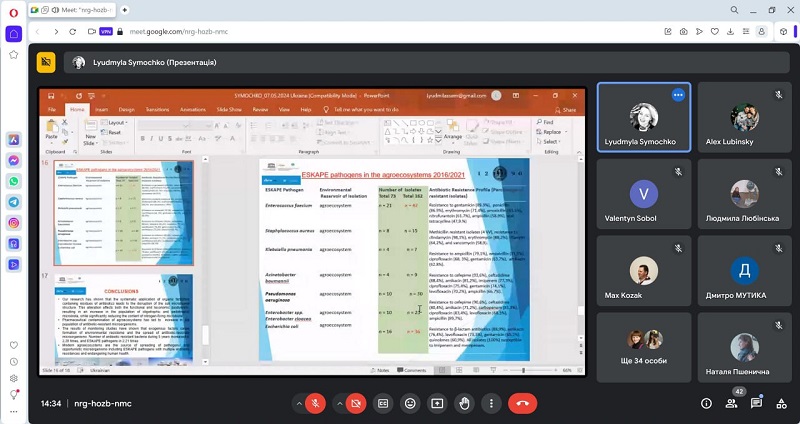The width and height of the screenshot is (800, 424).
Task: Open the send/flow arrow icon
Action: [x=699, y=32]
